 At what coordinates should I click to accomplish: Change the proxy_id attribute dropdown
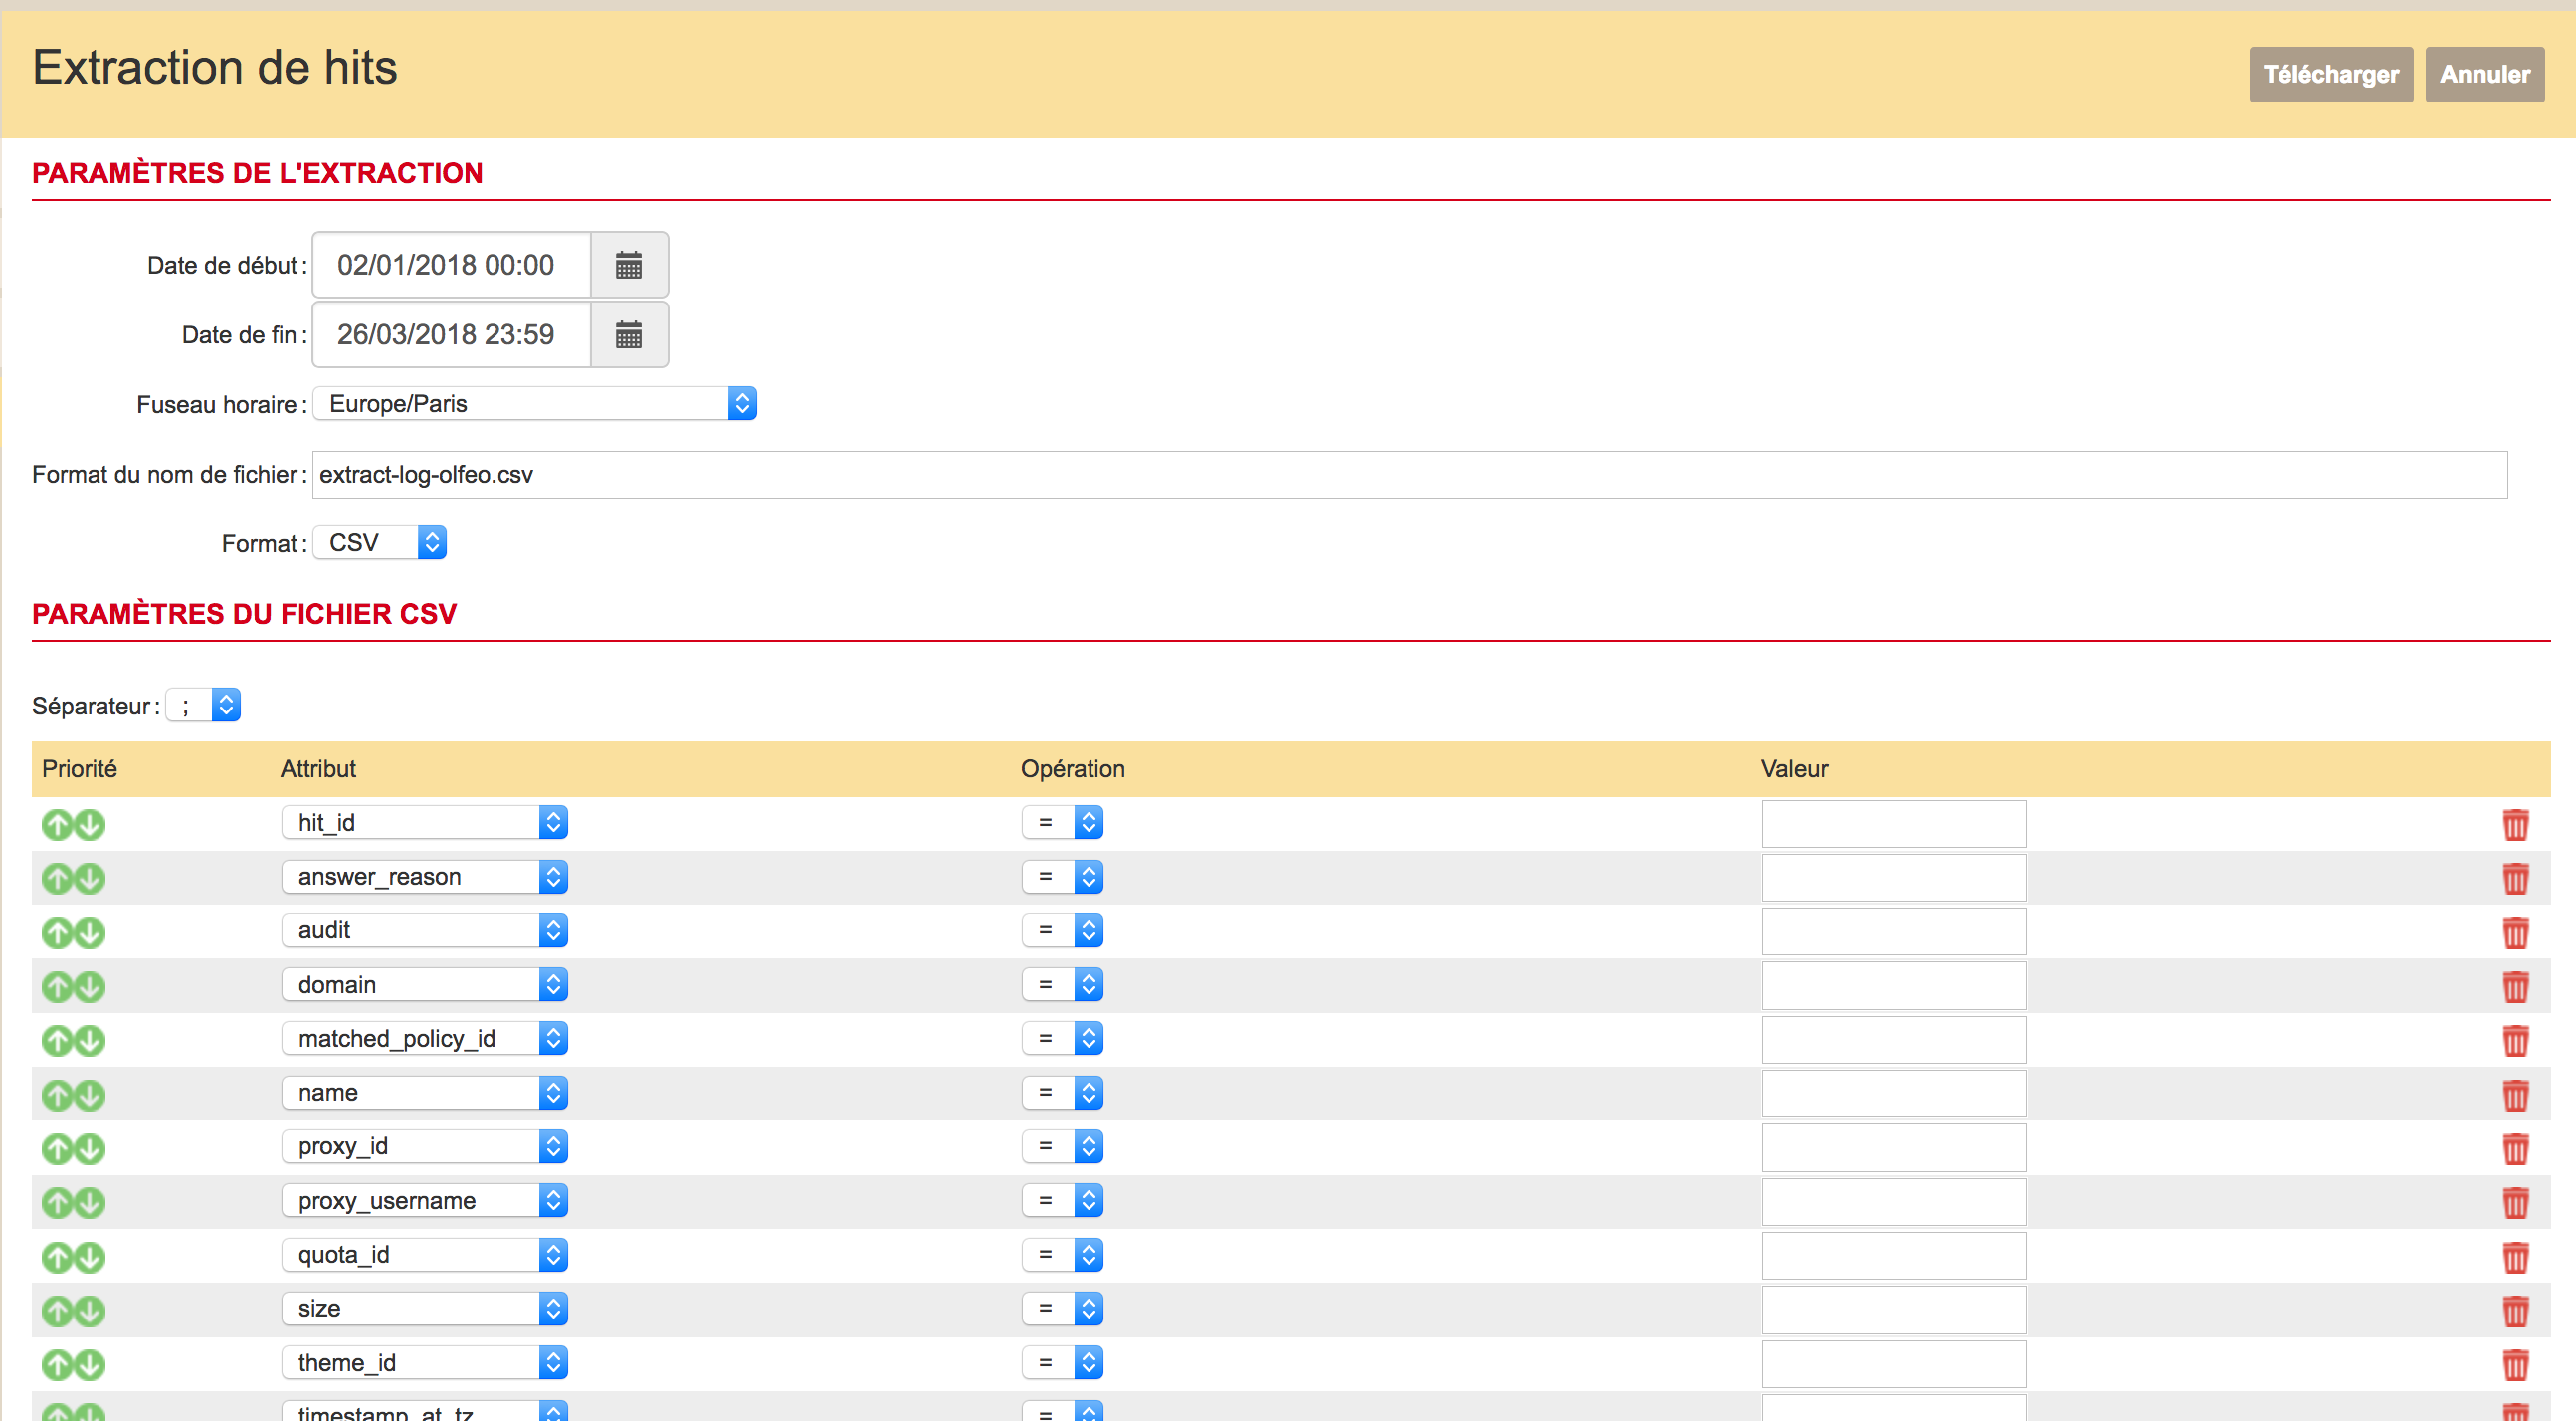point(424,1147)
